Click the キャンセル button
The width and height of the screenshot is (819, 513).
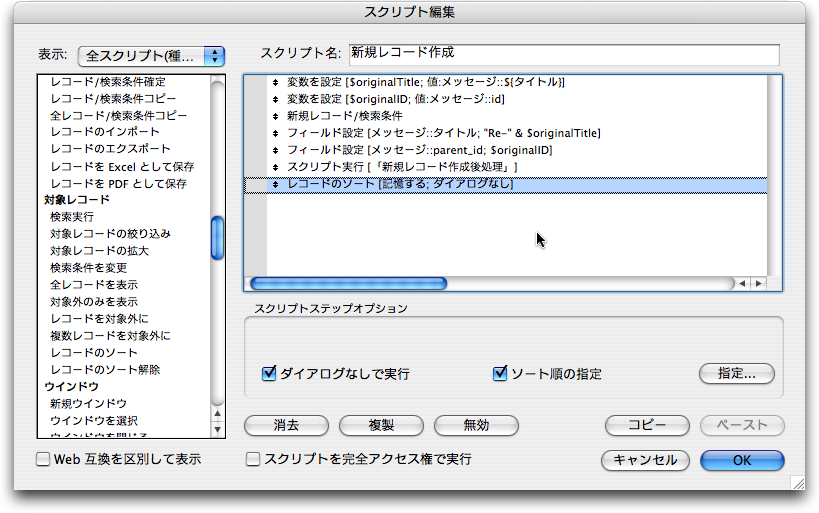pos(645,460)
